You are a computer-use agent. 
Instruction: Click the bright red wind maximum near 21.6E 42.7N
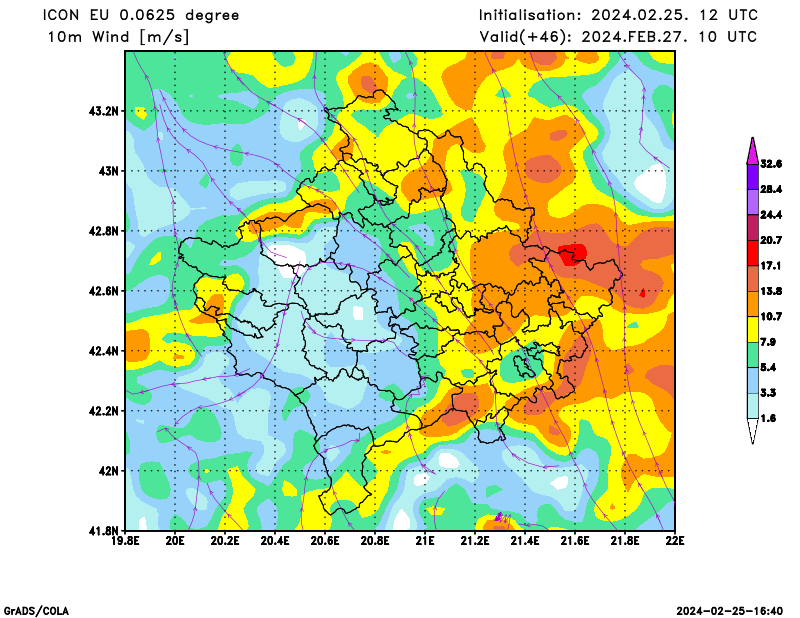[572, 254]
